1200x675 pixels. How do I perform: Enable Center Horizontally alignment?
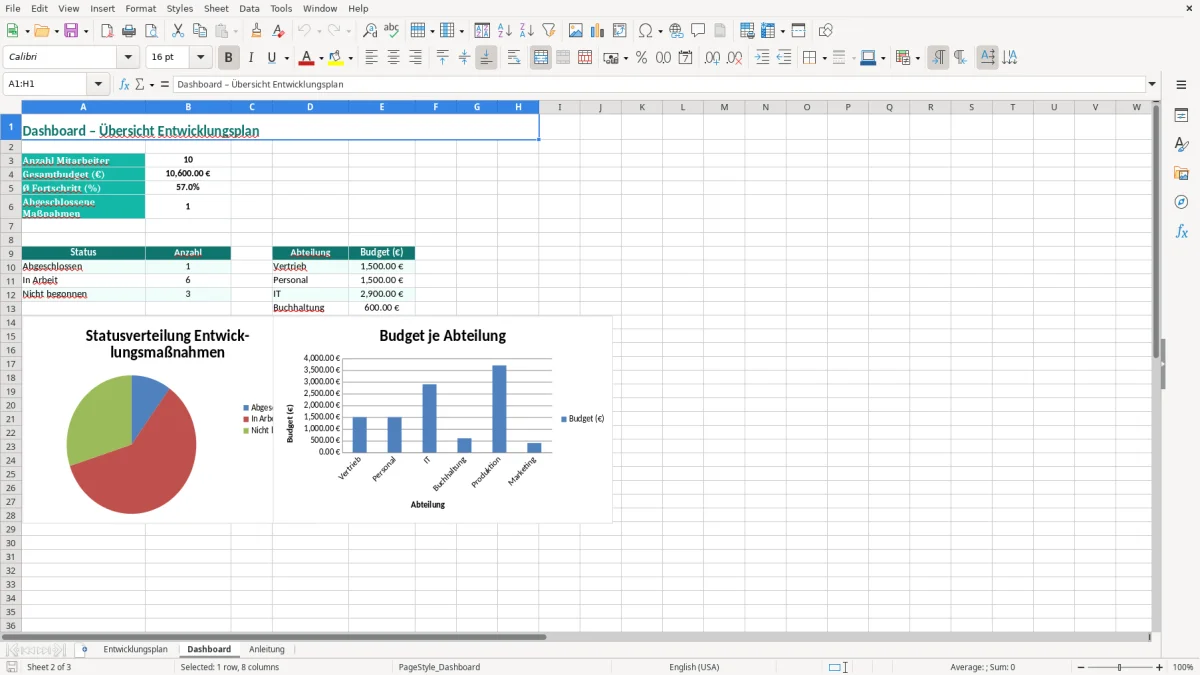(393, 58)
